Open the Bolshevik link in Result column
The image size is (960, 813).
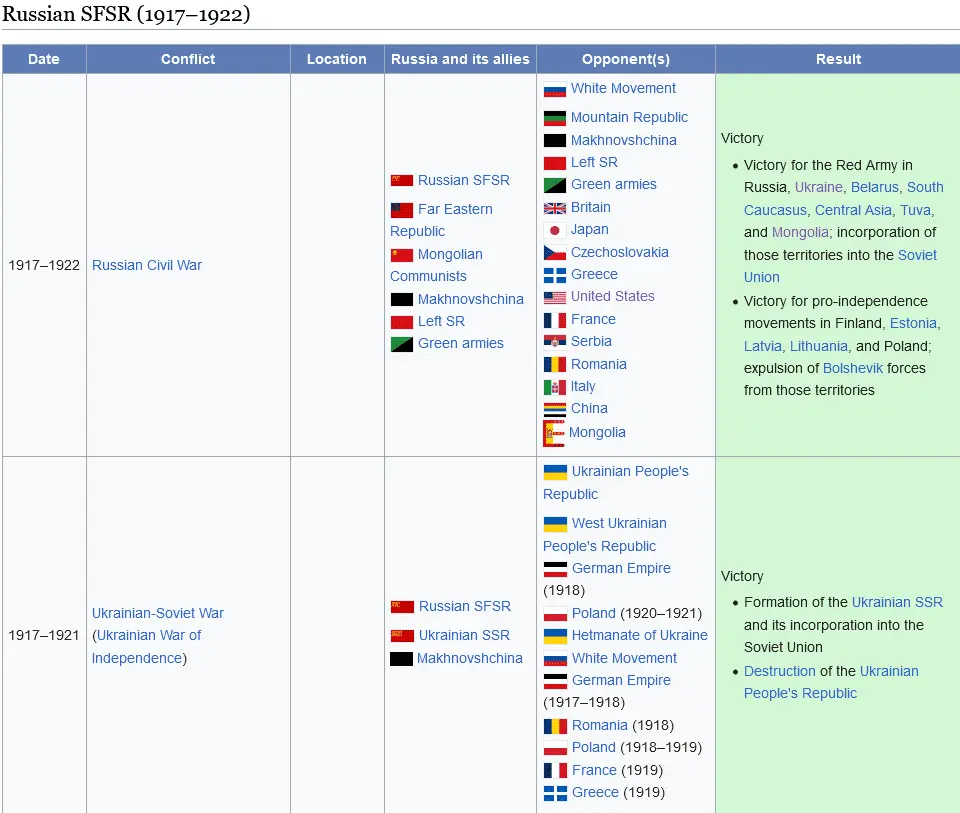pos(852,368)
